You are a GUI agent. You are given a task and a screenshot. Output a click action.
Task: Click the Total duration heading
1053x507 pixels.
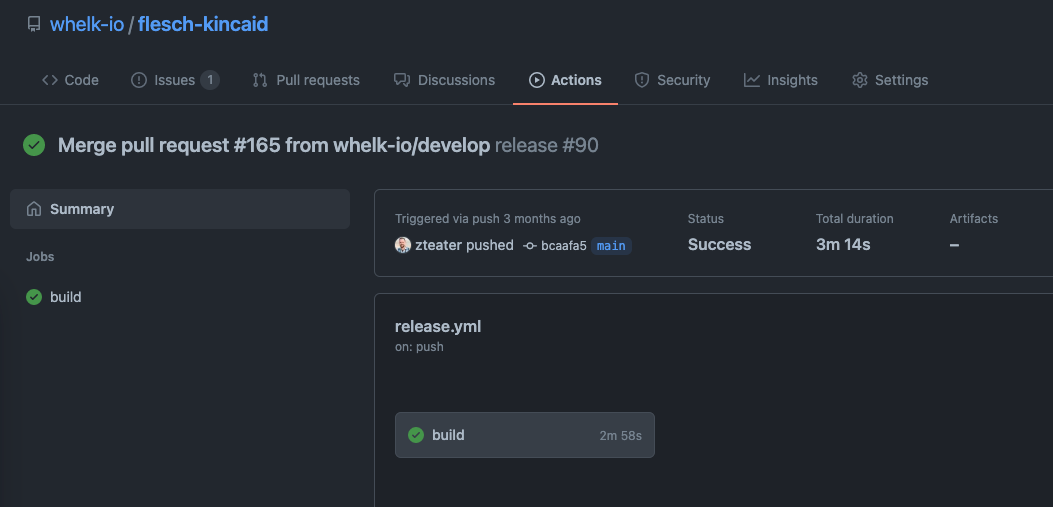pyautogui.click(x=855, y=219)
